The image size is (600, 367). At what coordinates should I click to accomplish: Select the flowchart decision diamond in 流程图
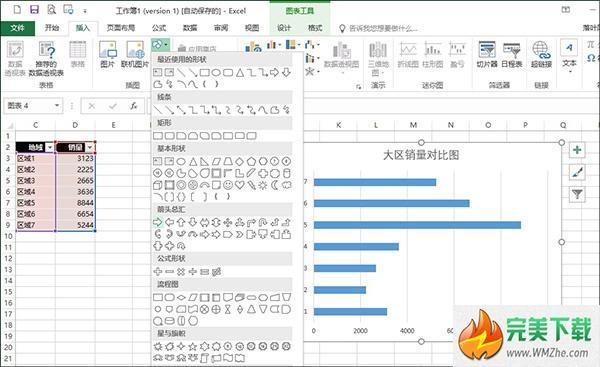click(181, 297)
